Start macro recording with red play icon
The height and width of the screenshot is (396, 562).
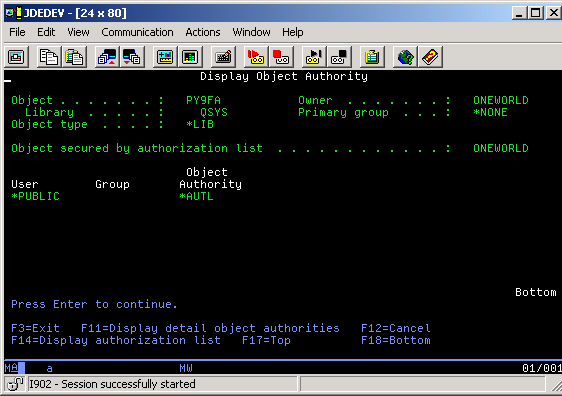coord(256,57)
